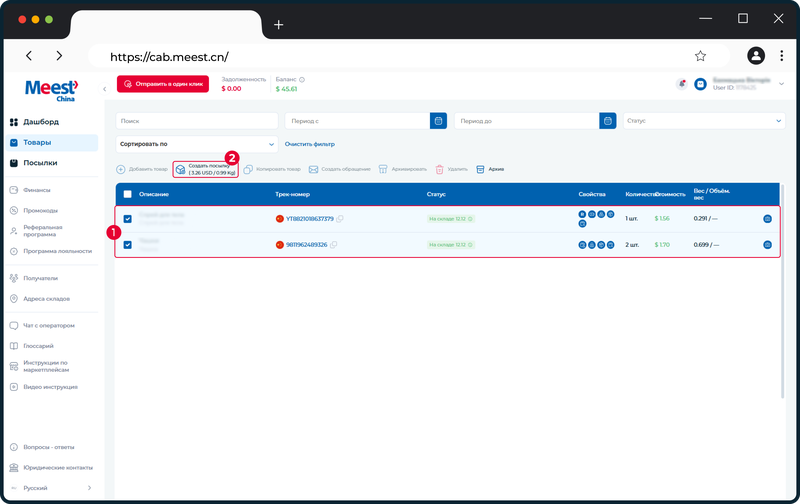Open Глоссарий in the sidebar

coord(32,346)
